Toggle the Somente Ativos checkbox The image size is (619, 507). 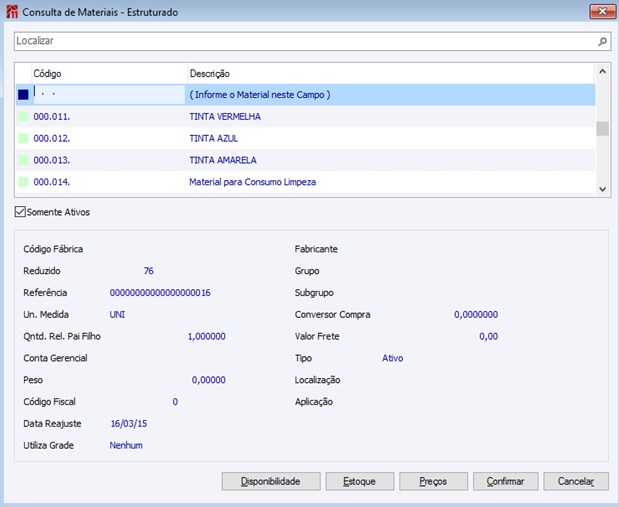pyautogui.click(x=20, y=212)
